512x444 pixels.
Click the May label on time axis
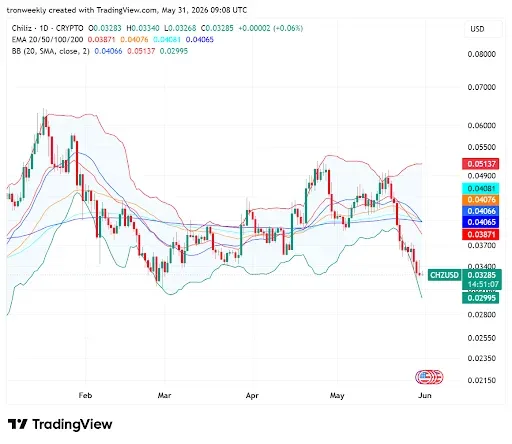(x=337, y=395)
